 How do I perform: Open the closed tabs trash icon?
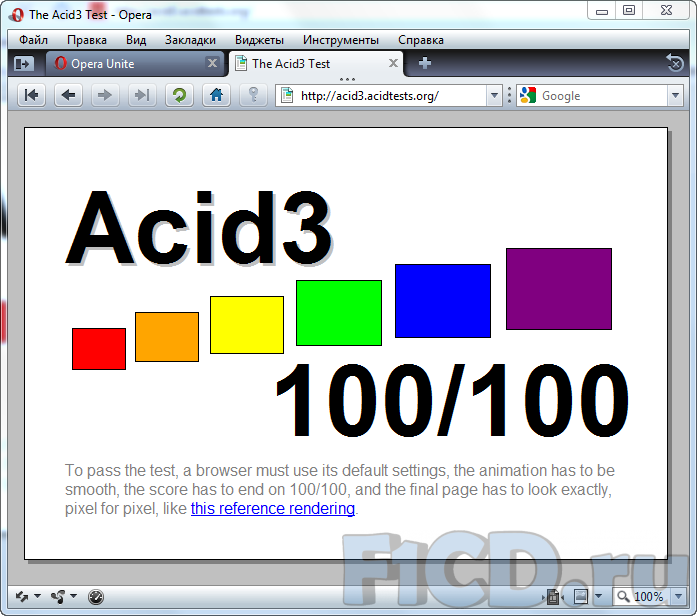pos(675,63)
